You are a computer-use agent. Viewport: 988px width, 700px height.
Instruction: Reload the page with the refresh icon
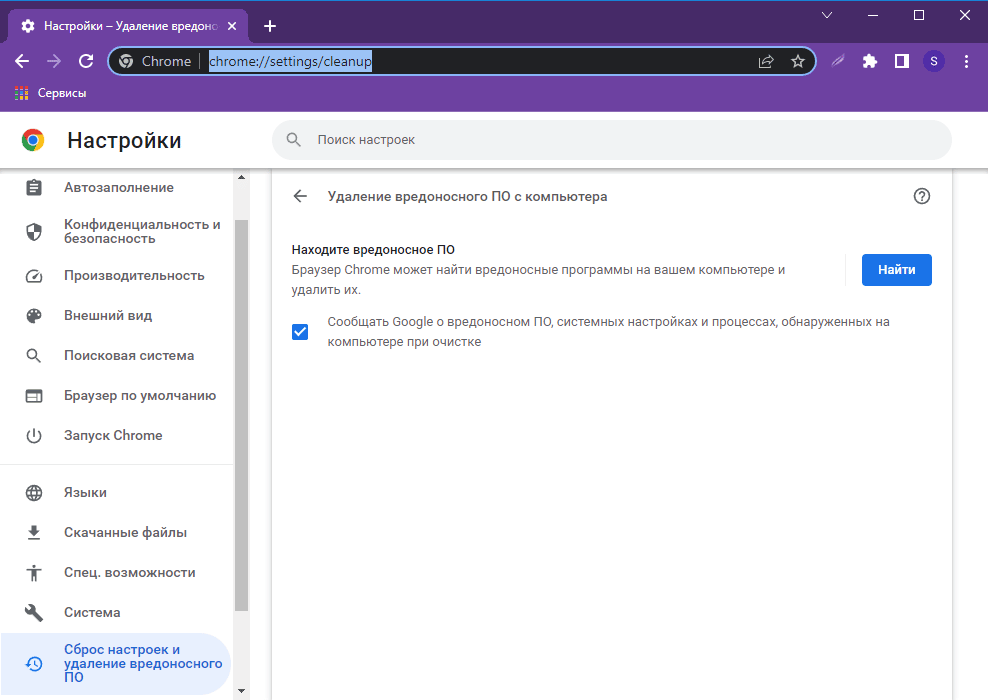86,61
